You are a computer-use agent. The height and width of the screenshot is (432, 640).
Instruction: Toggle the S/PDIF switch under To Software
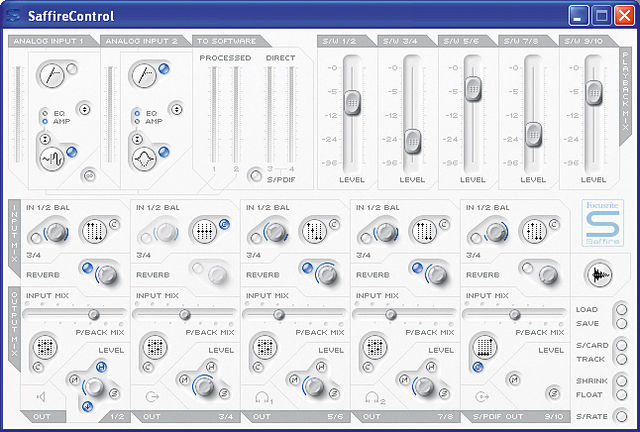[x=256, y=176]
